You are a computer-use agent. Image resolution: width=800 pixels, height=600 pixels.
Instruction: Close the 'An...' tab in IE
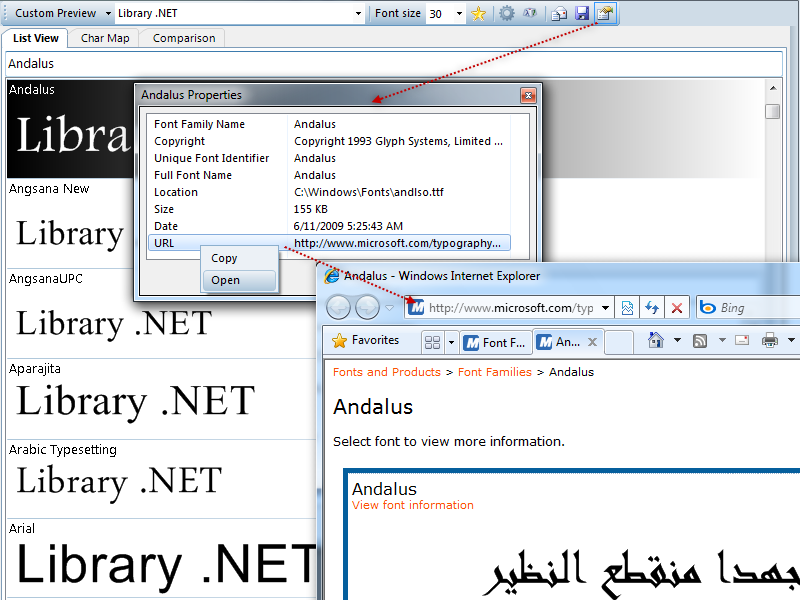[592, 342]
